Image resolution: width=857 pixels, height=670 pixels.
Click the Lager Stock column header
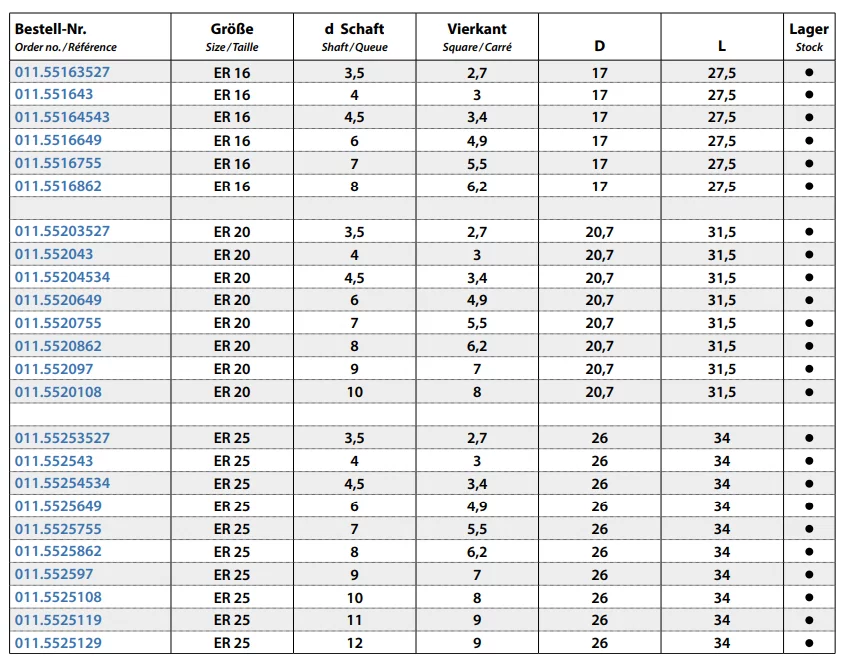click(x=809, y=37)
